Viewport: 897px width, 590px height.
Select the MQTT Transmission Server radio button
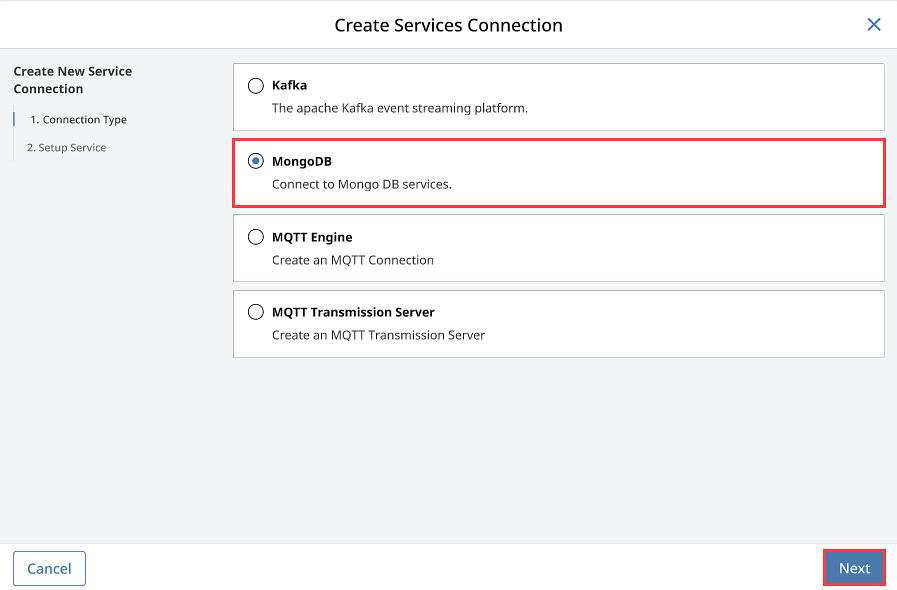[x=256, y=312]
